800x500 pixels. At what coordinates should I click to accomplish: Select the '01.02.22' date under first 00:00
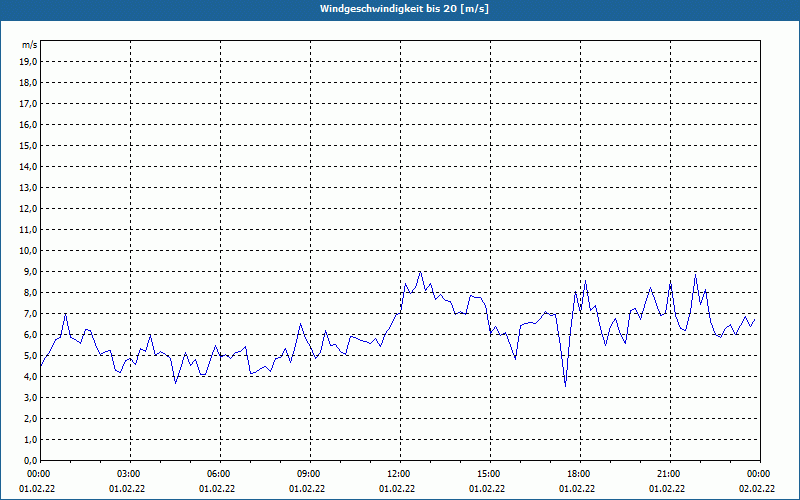point(37,489)
